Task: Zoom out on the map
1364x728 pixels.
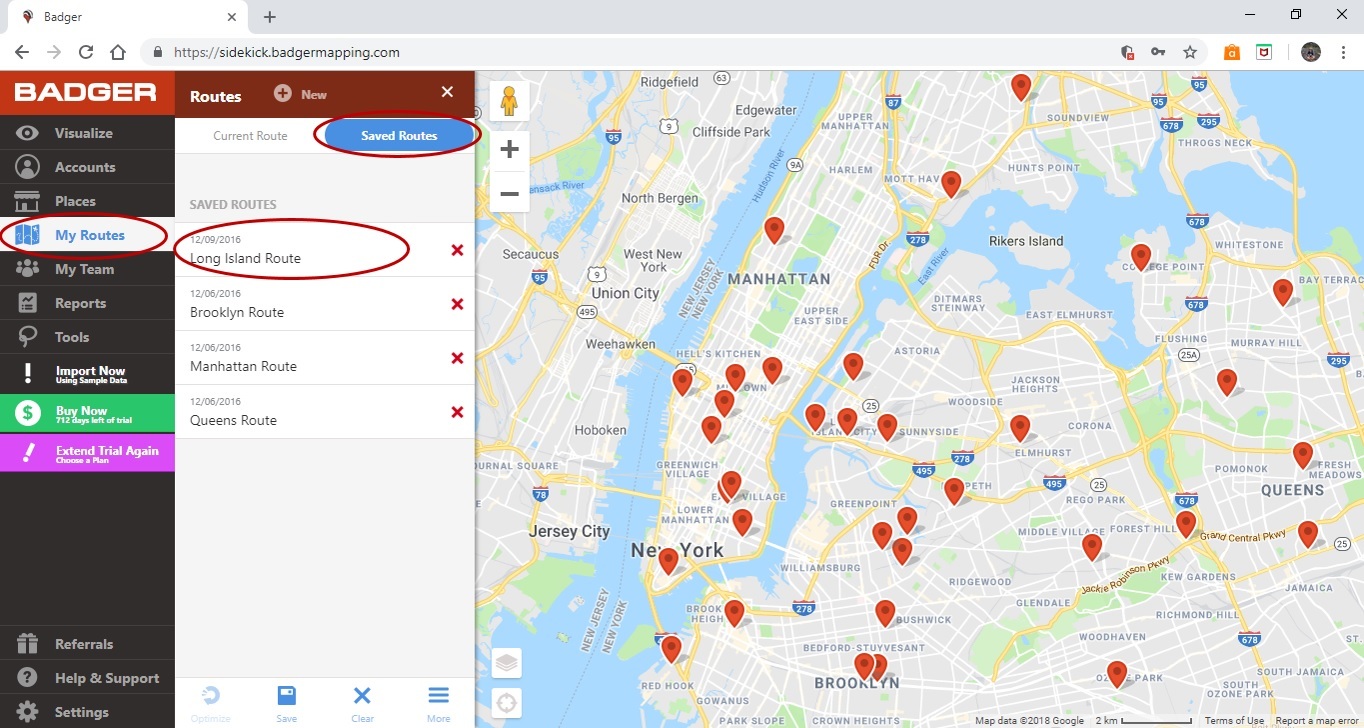Action: tap(509, 192)
